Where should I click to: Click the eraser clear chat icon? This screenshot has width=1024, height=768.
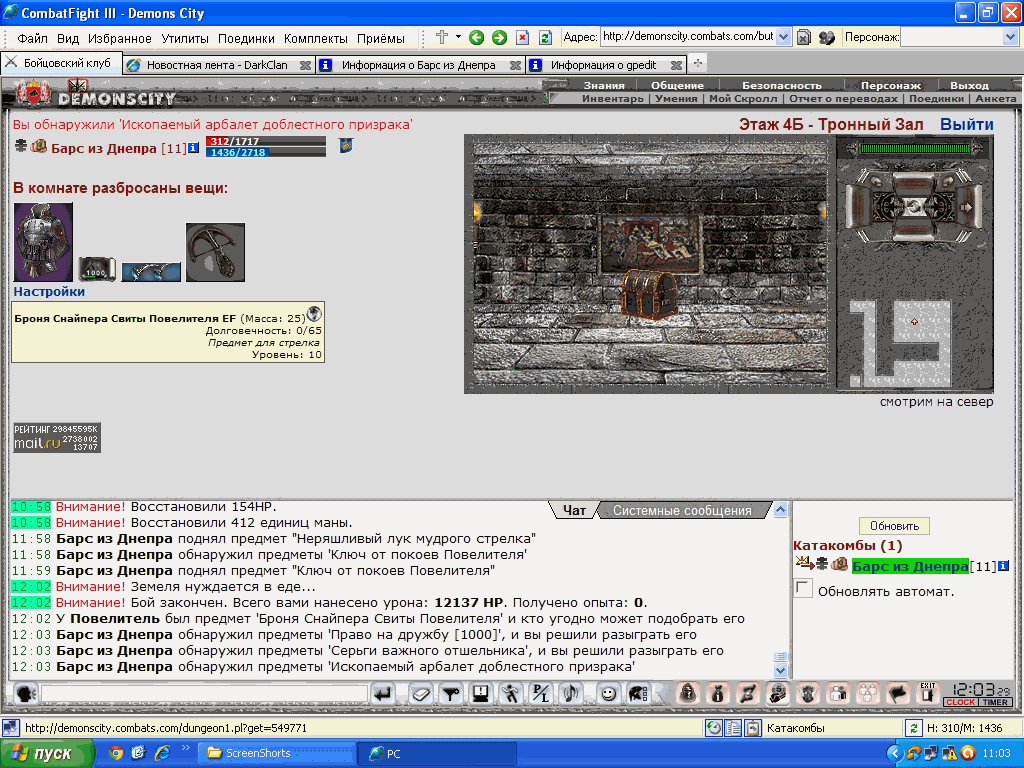(x=421, y=694)
